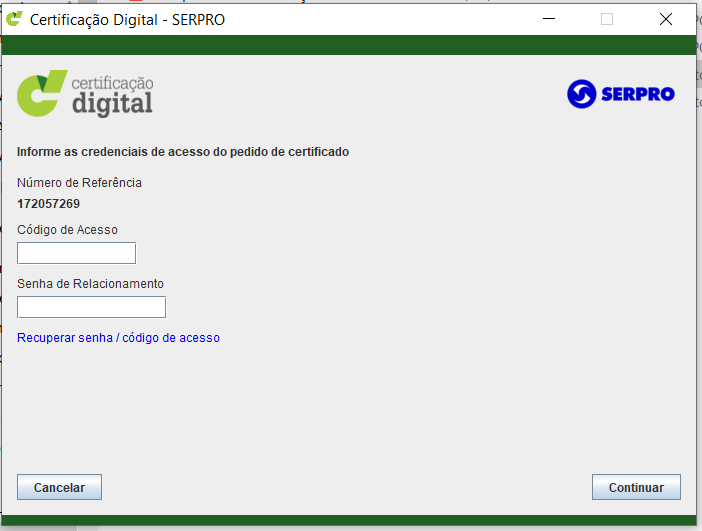702x531 pixels.
Task: Close the Certificação Digital window
Action: pyautogui.click(x=665, y=18)
